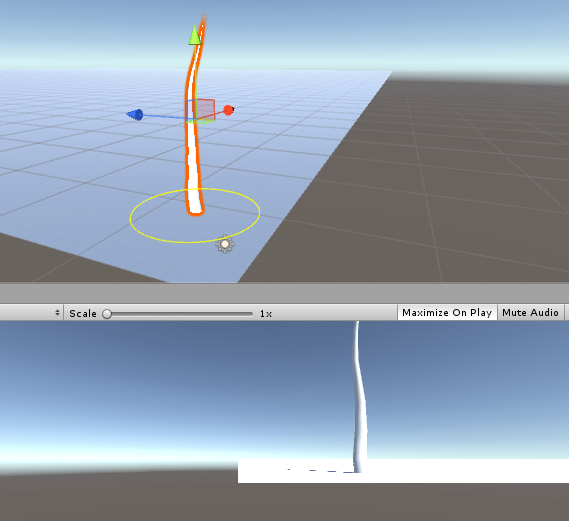The width and height of the screenshot is (569, 521).
Task: Click the Scale label in Game toolbar
Action: coord(83,313)
